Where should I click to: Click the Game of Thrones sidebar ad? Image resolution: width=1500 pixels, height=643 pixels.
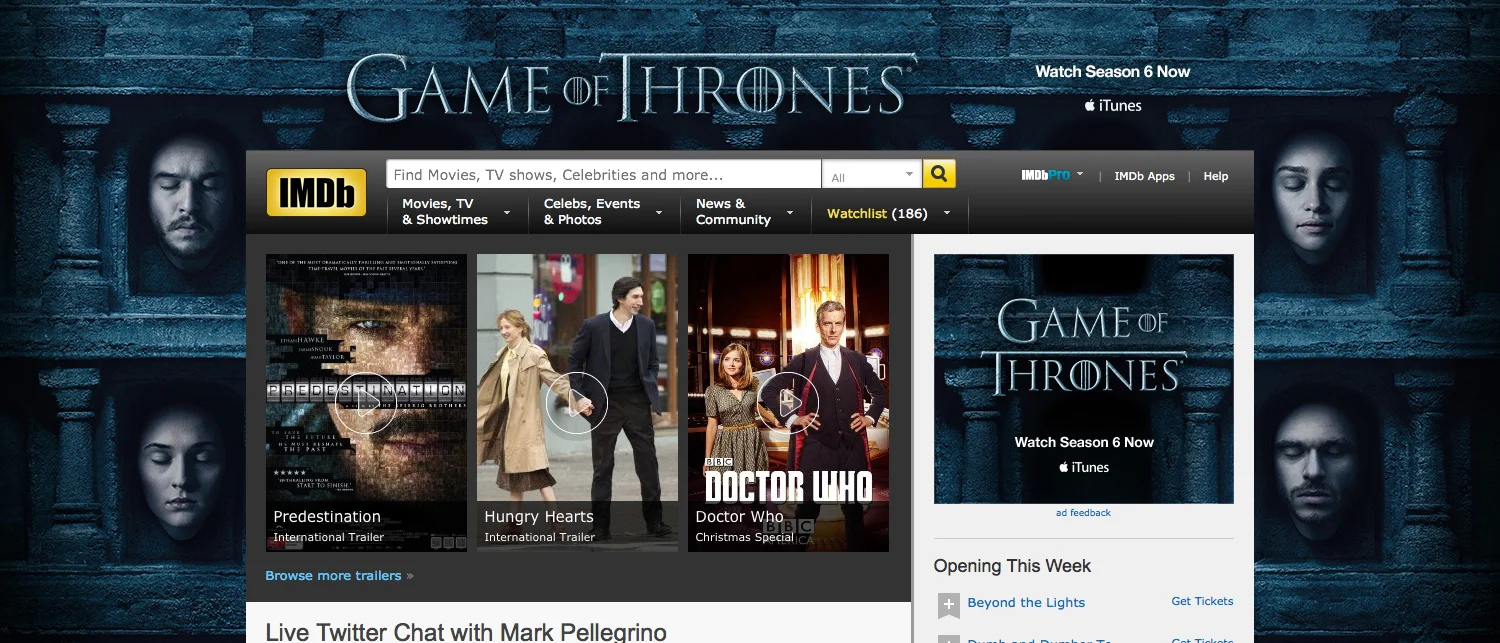[x=1084, y=379]
